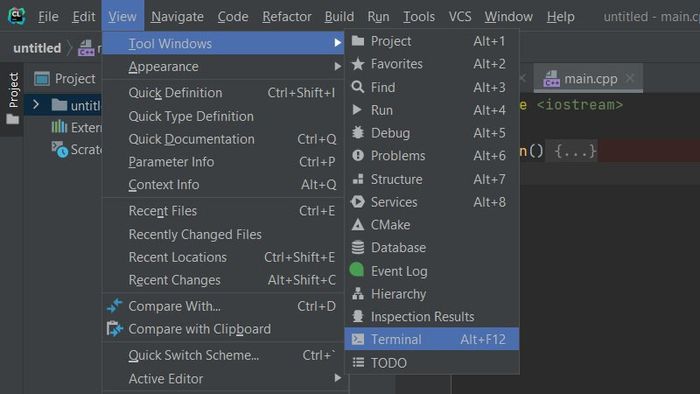
Task: Expand the Appearance submenu
Action: pos(223,66)
